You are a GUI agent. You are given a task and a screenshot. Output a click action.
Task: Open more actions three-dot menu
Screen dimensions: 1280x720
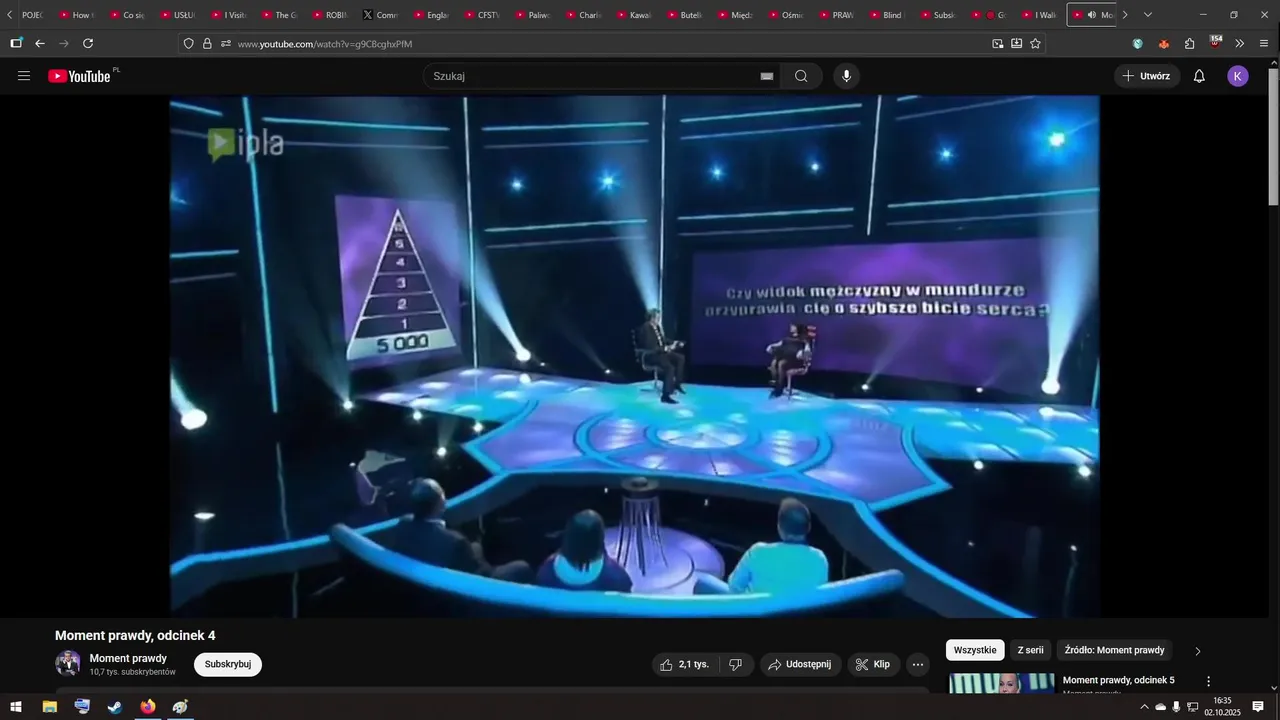918,664
